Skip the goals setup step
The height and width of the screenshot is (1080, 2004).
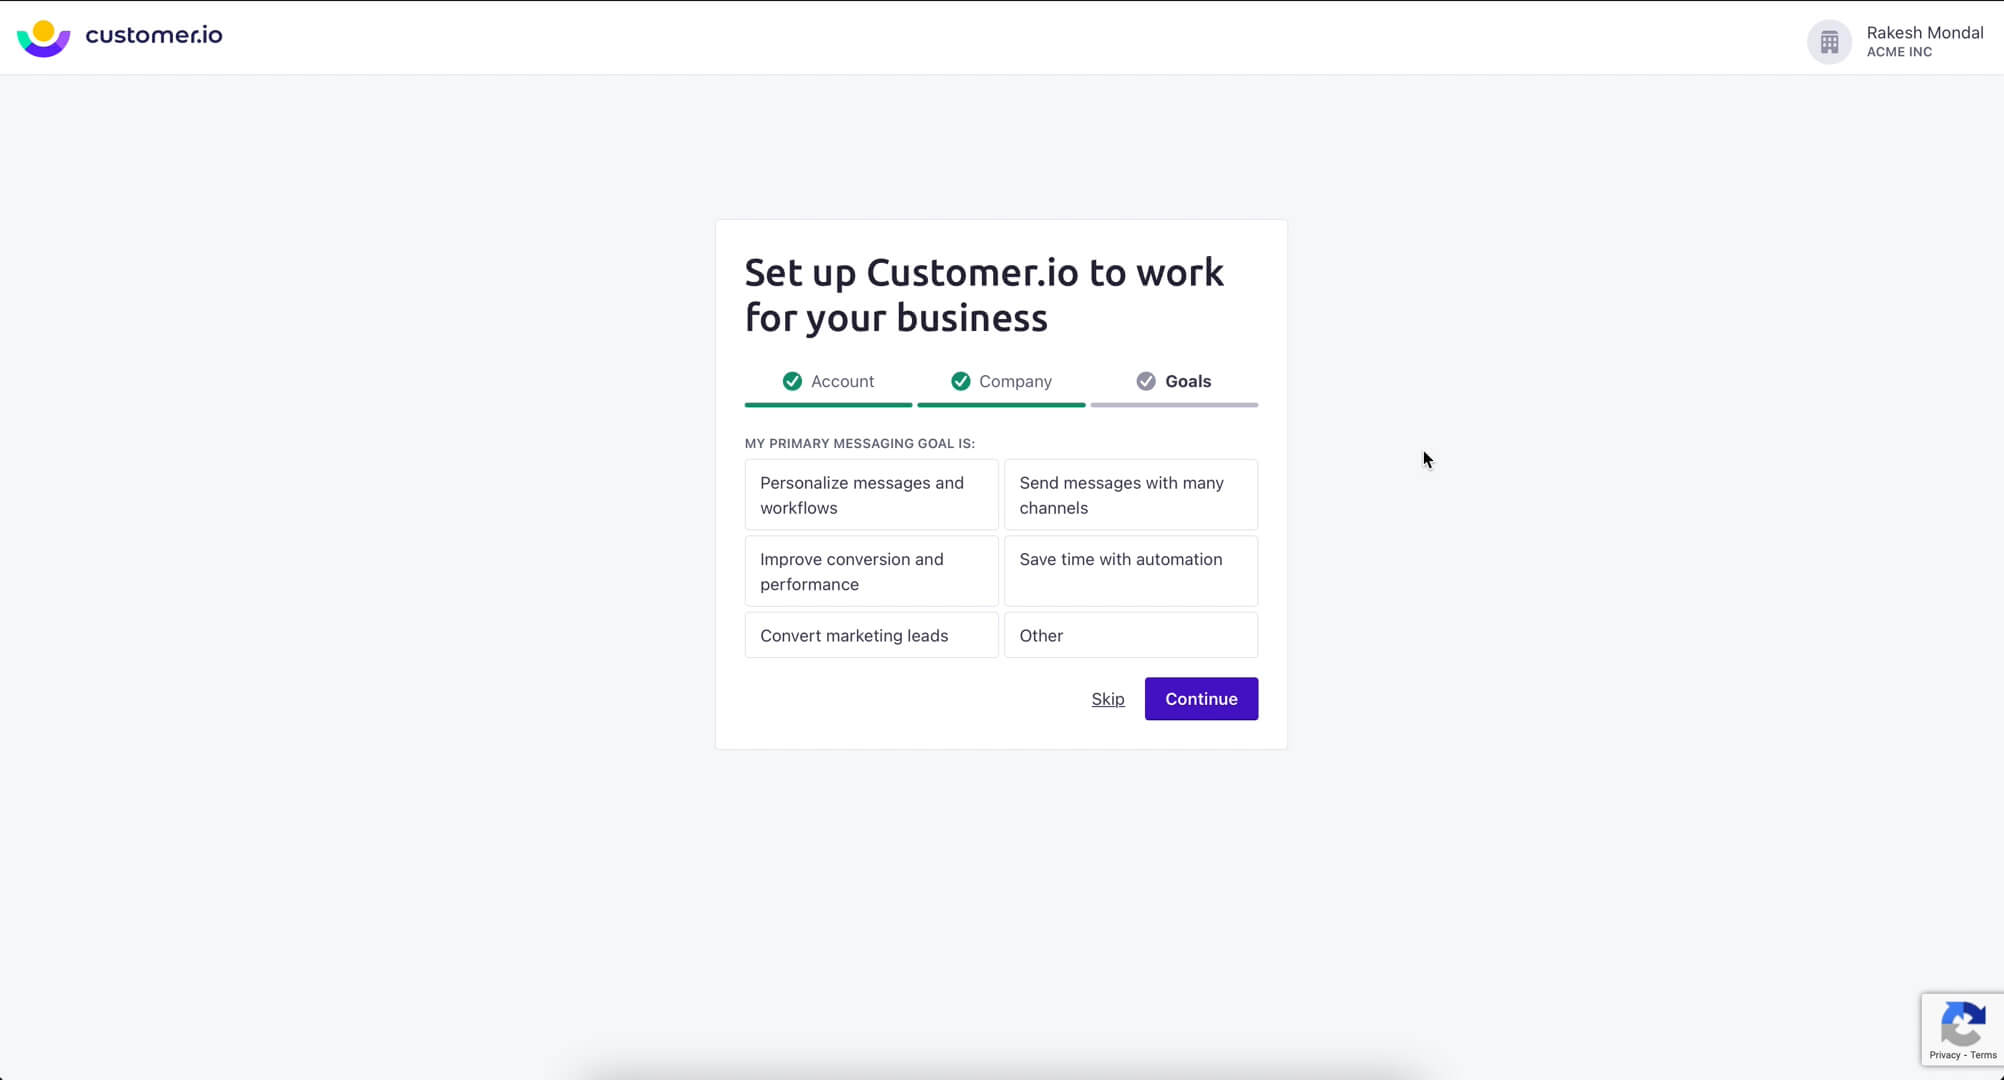pos(1107,699)
